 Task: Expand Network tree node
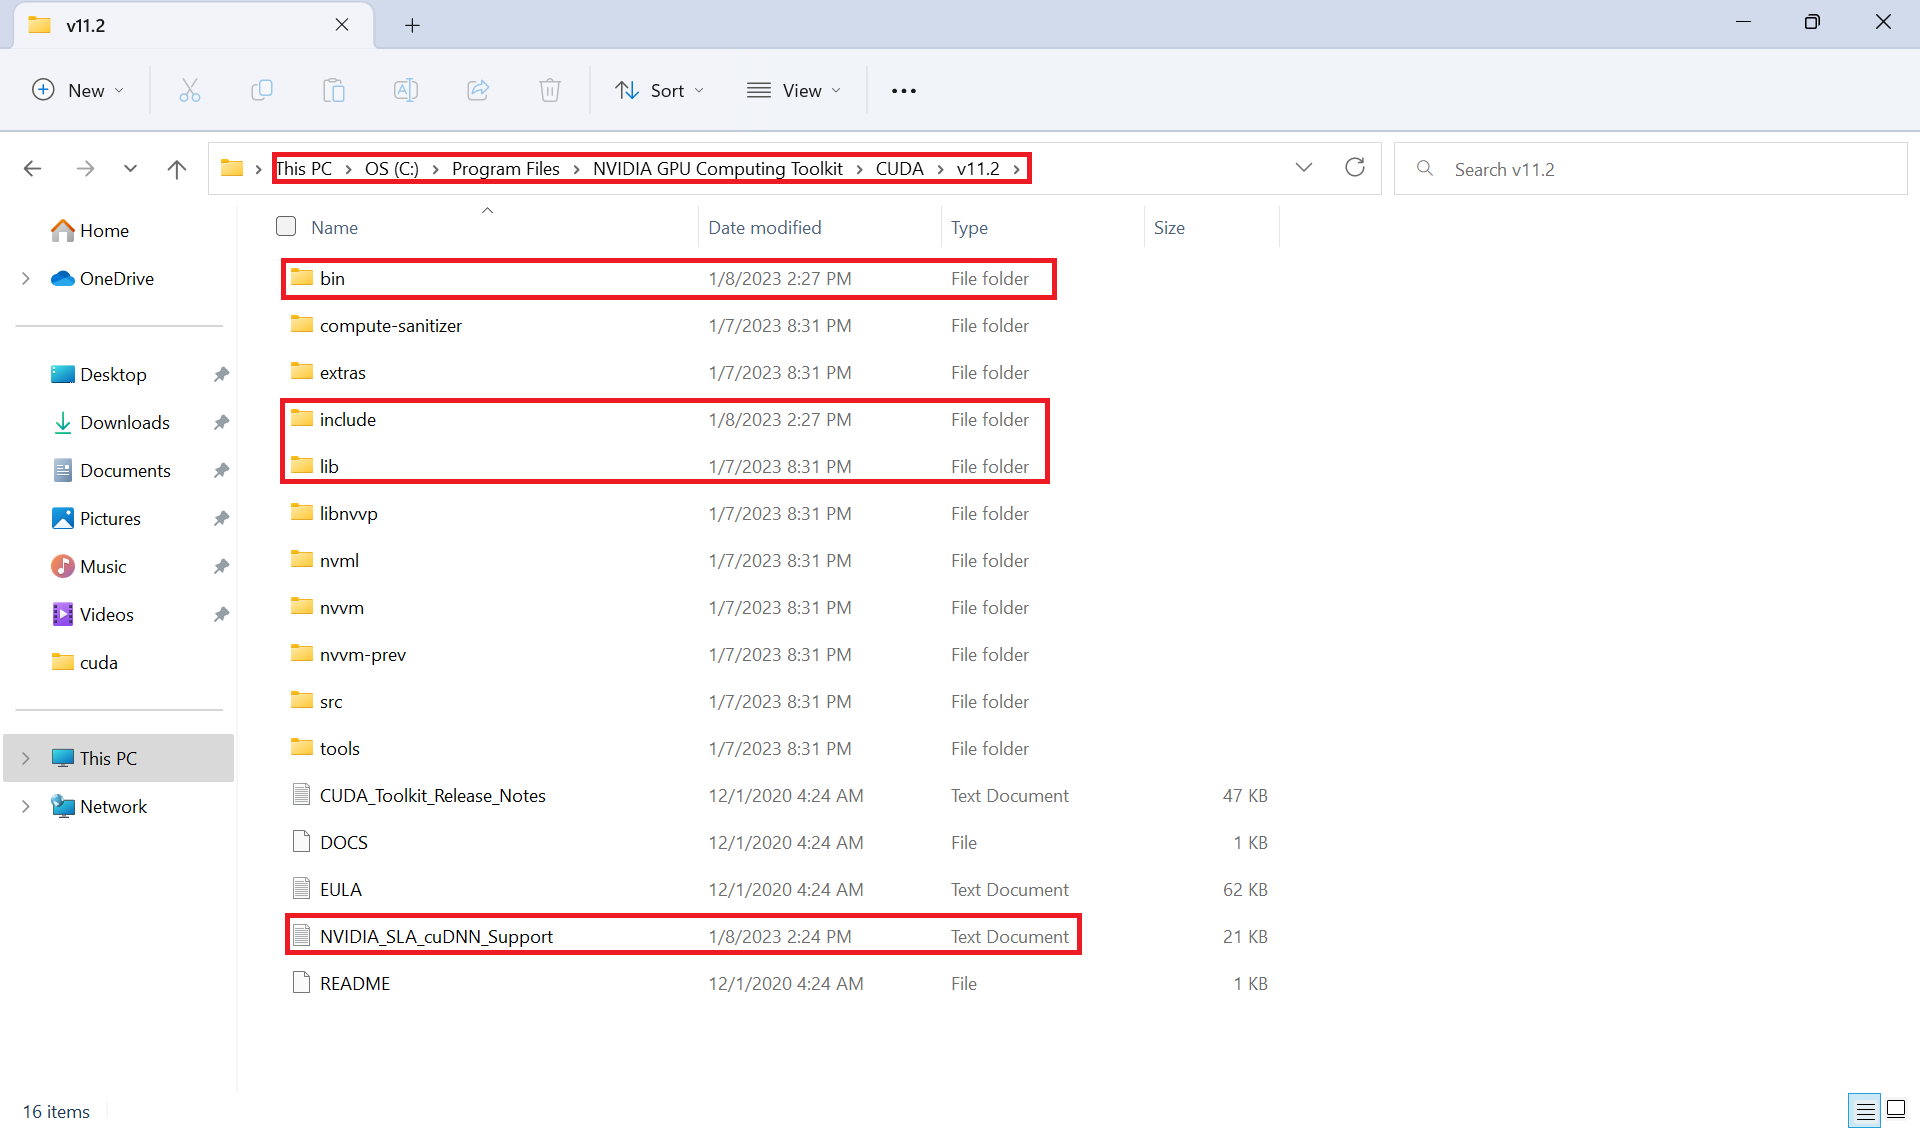(x=26, y=807)
